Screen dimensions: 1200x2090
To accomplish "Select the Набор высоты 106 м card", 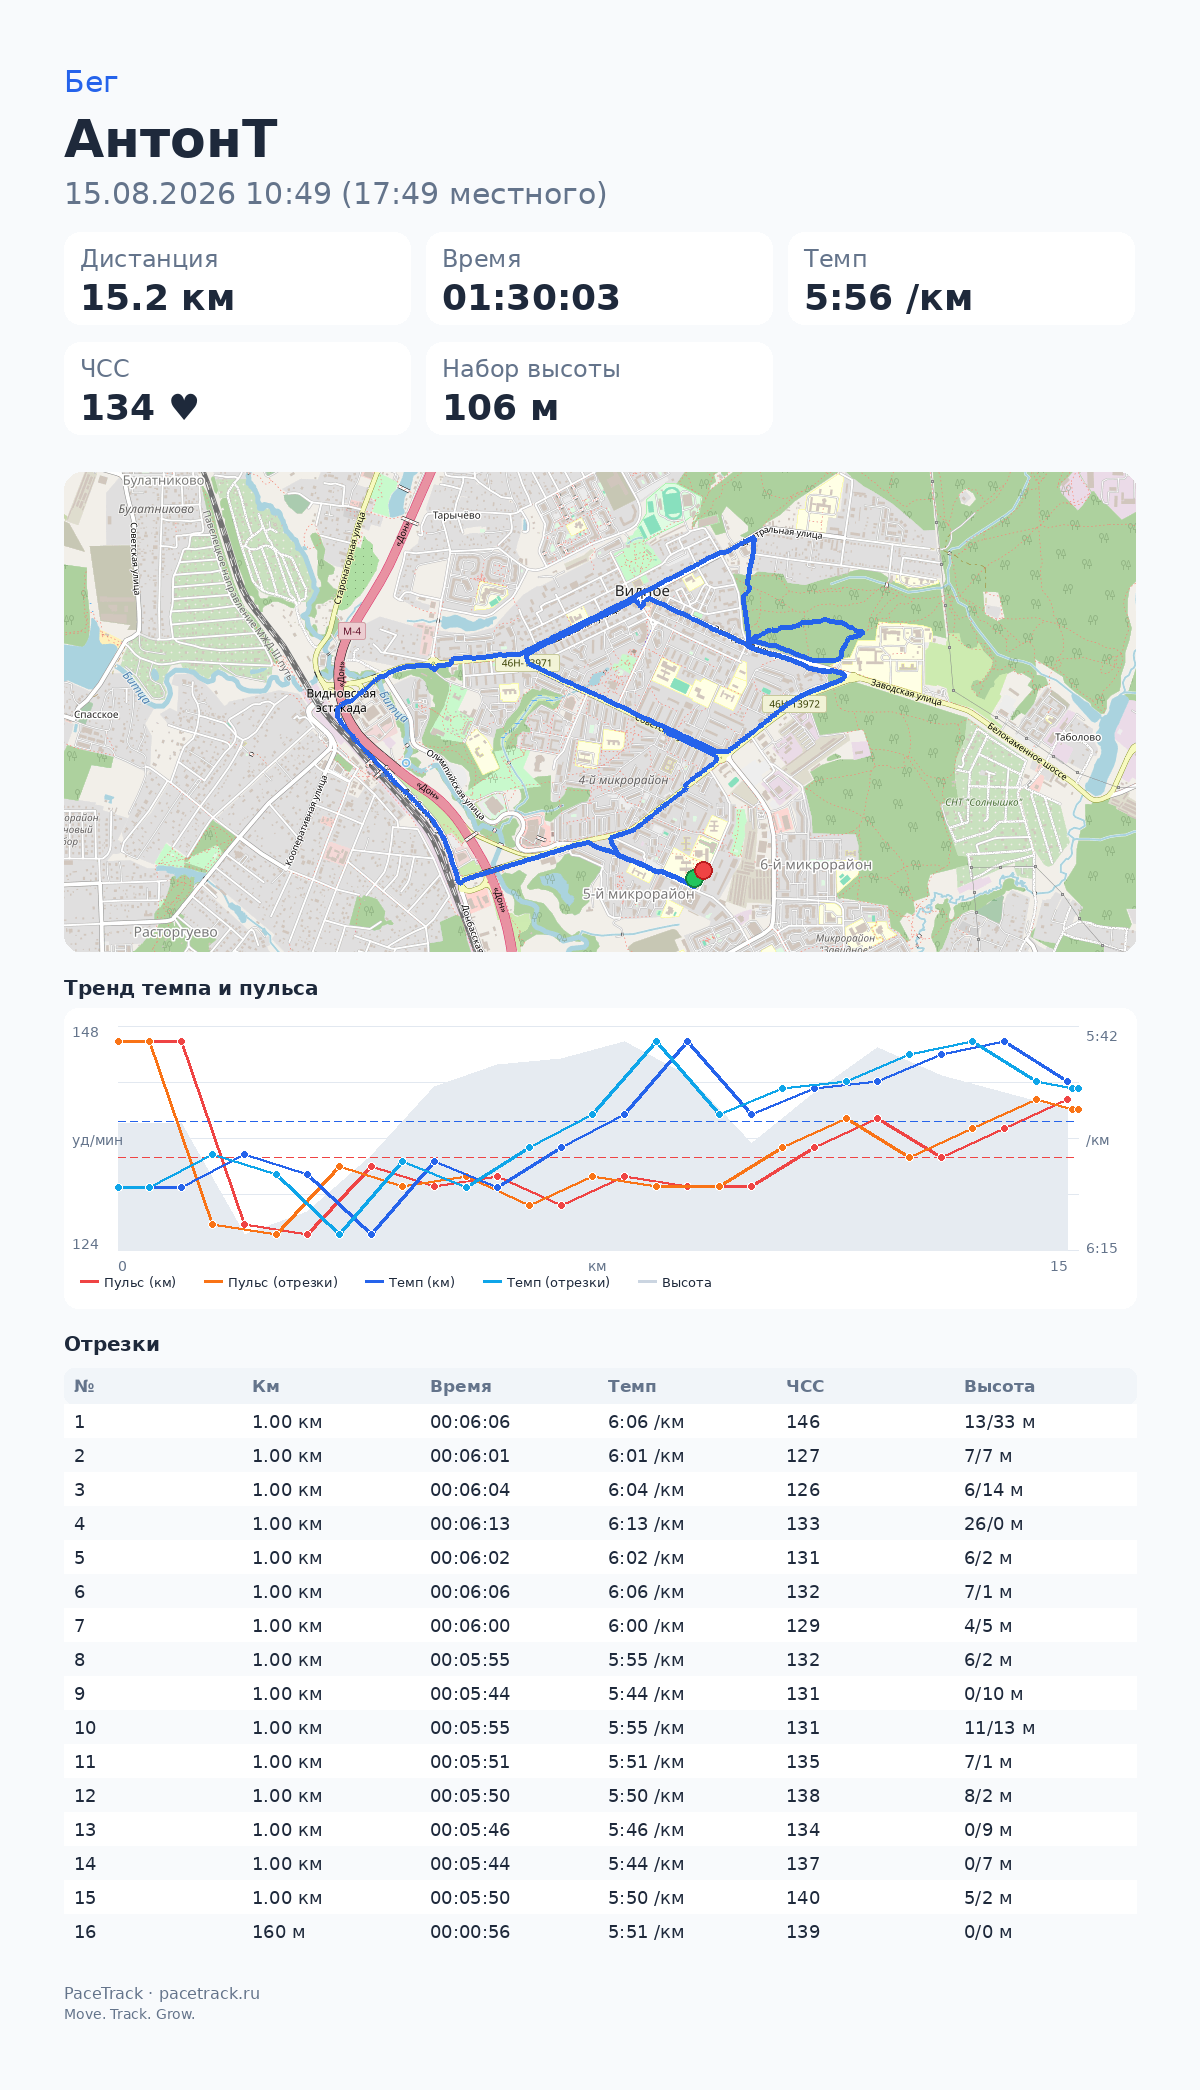I will pos(599,389).
